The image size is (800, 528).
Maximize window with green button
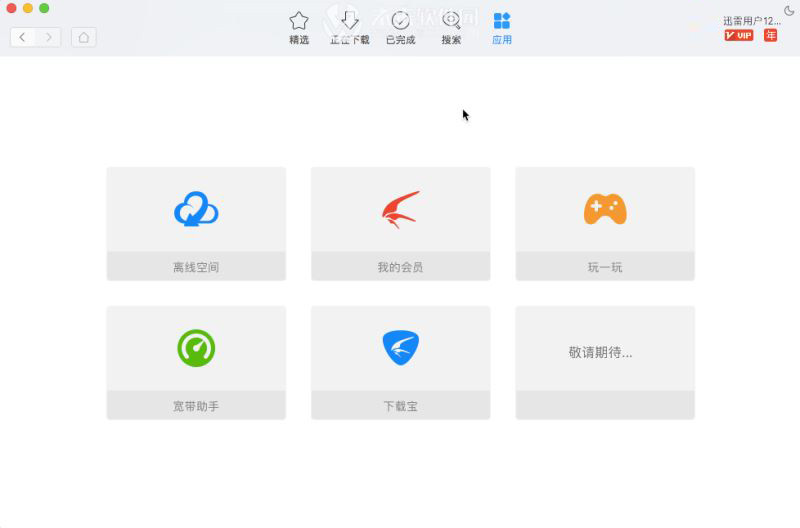point(44,8)
